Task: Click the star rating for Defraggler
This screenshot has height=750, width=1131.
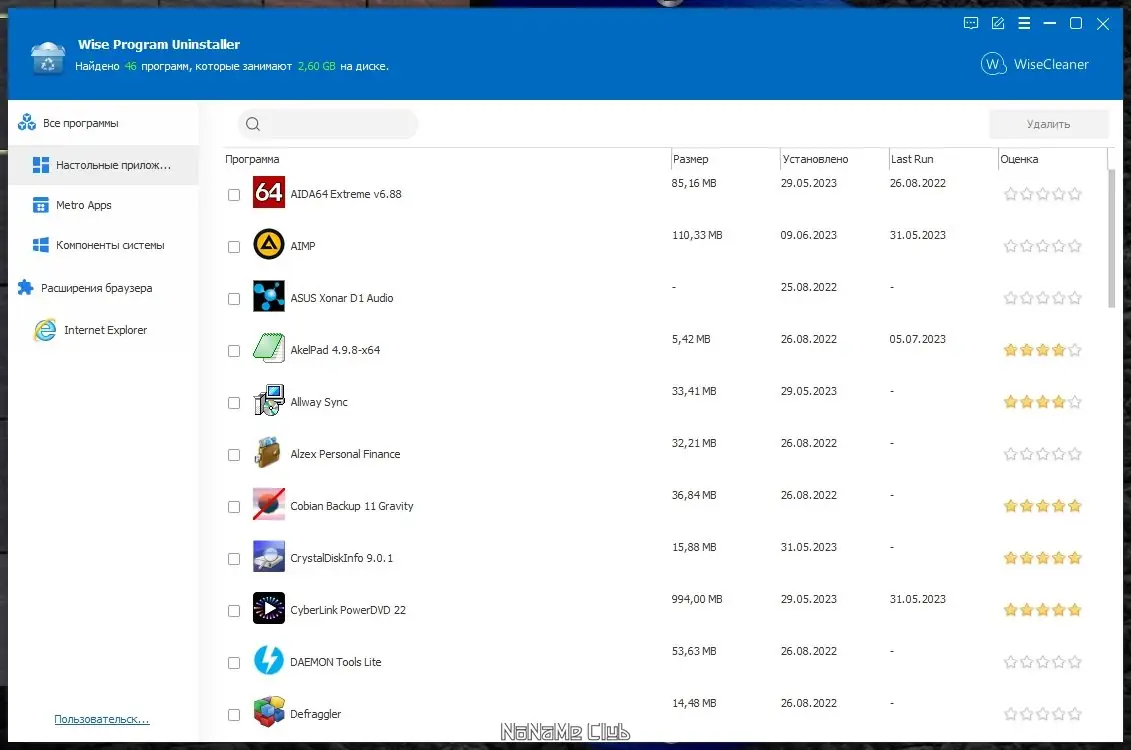Action: [x=1042, y=714]
